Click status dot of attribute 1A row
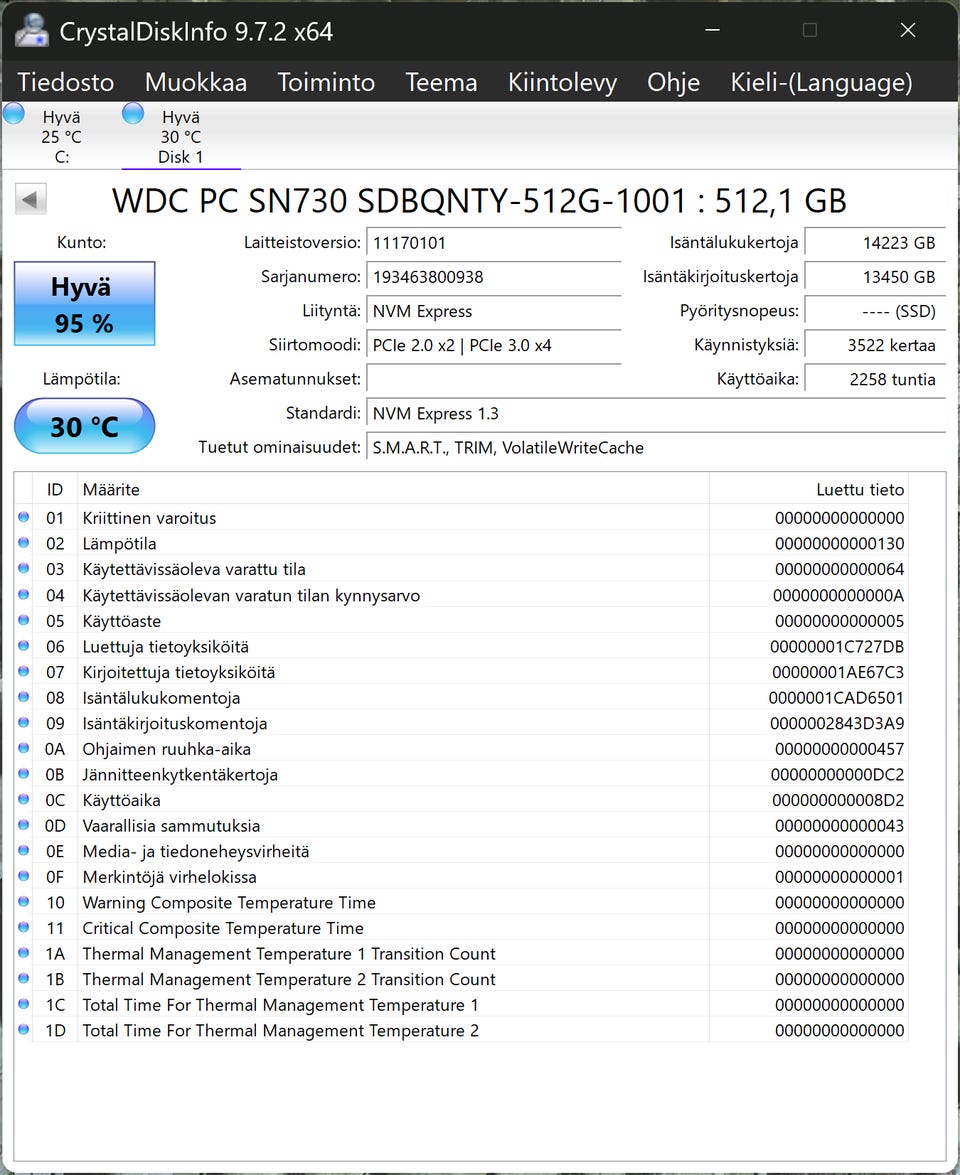960x1175 pixels. (24, 952)
